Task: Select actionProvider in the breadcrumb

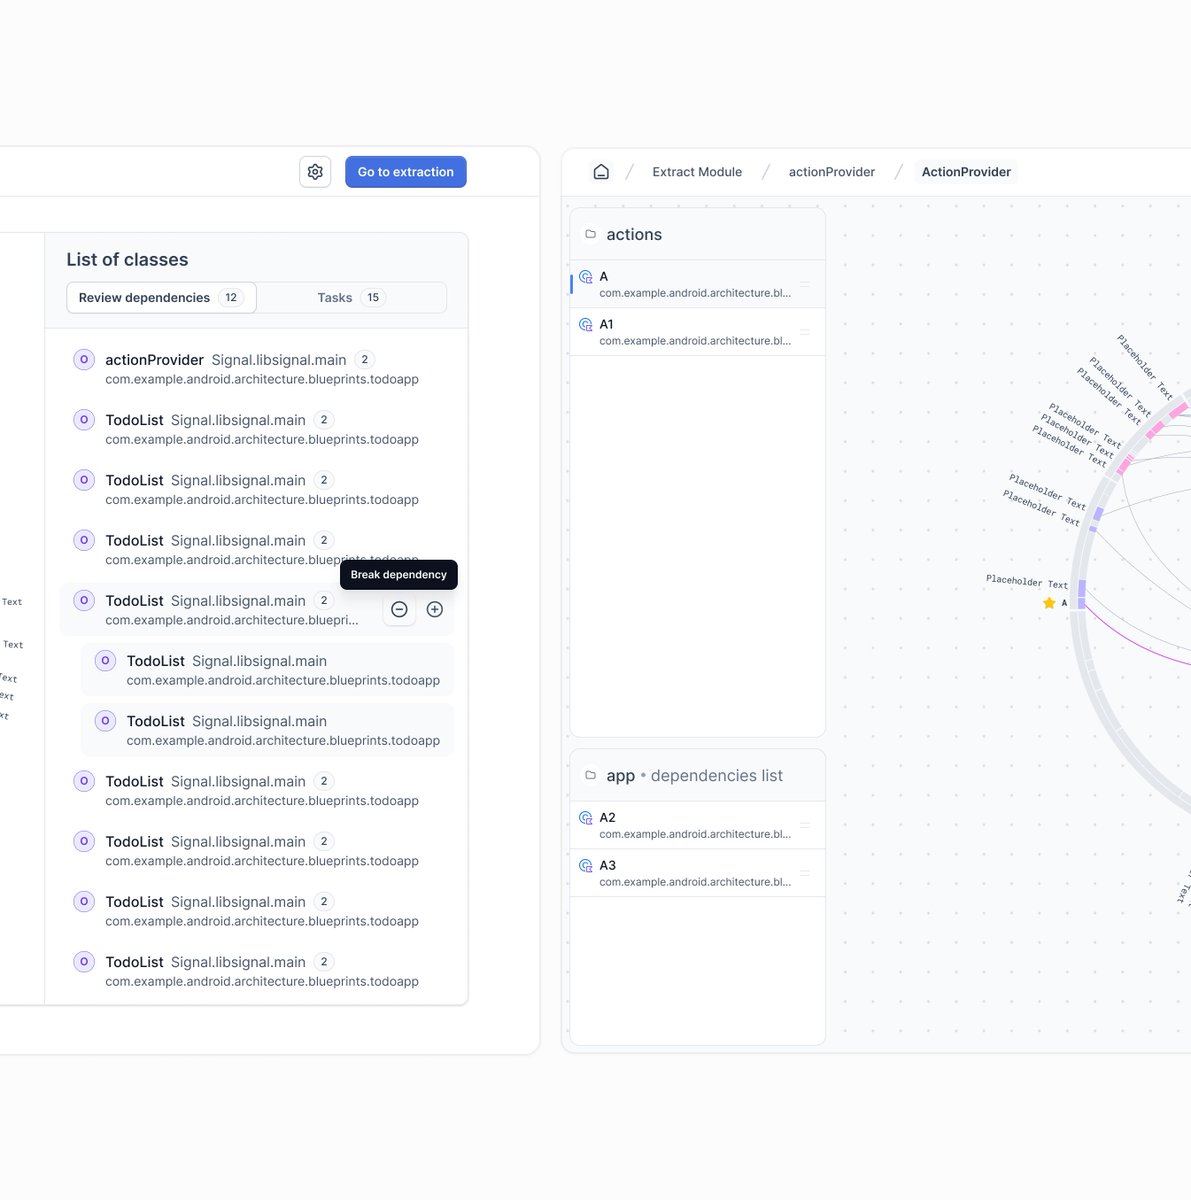Action: pyautogui.click(x=831, y=171)
